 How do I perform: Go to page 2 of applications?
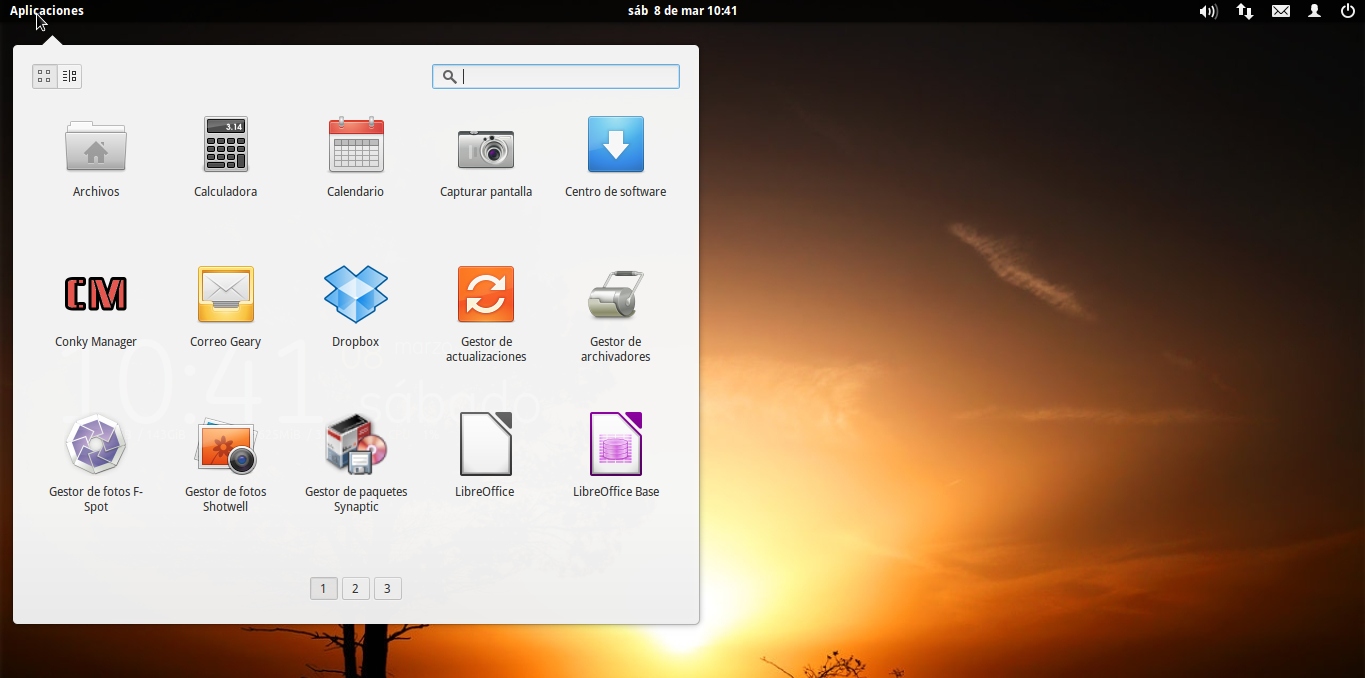[355, 589]
